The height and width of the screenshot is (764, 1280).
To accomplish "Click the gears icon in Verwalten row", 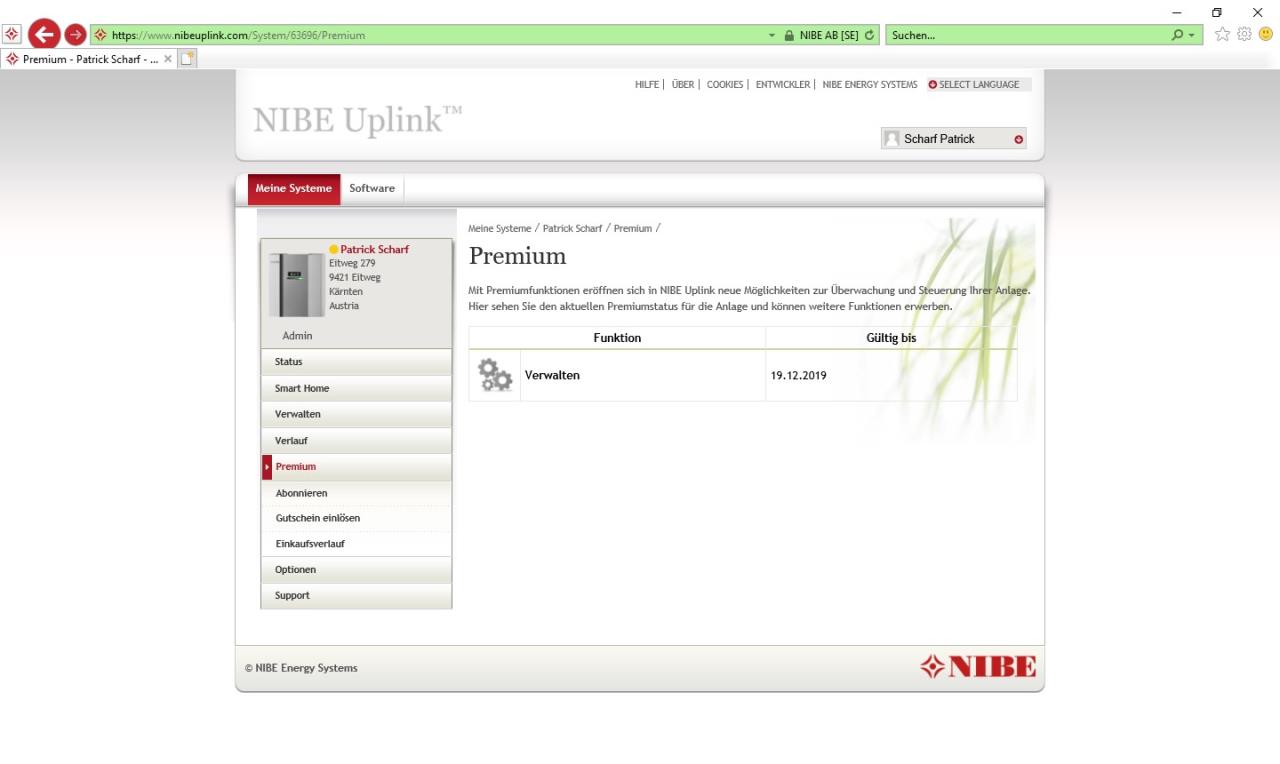I will [x=495, y=376].
